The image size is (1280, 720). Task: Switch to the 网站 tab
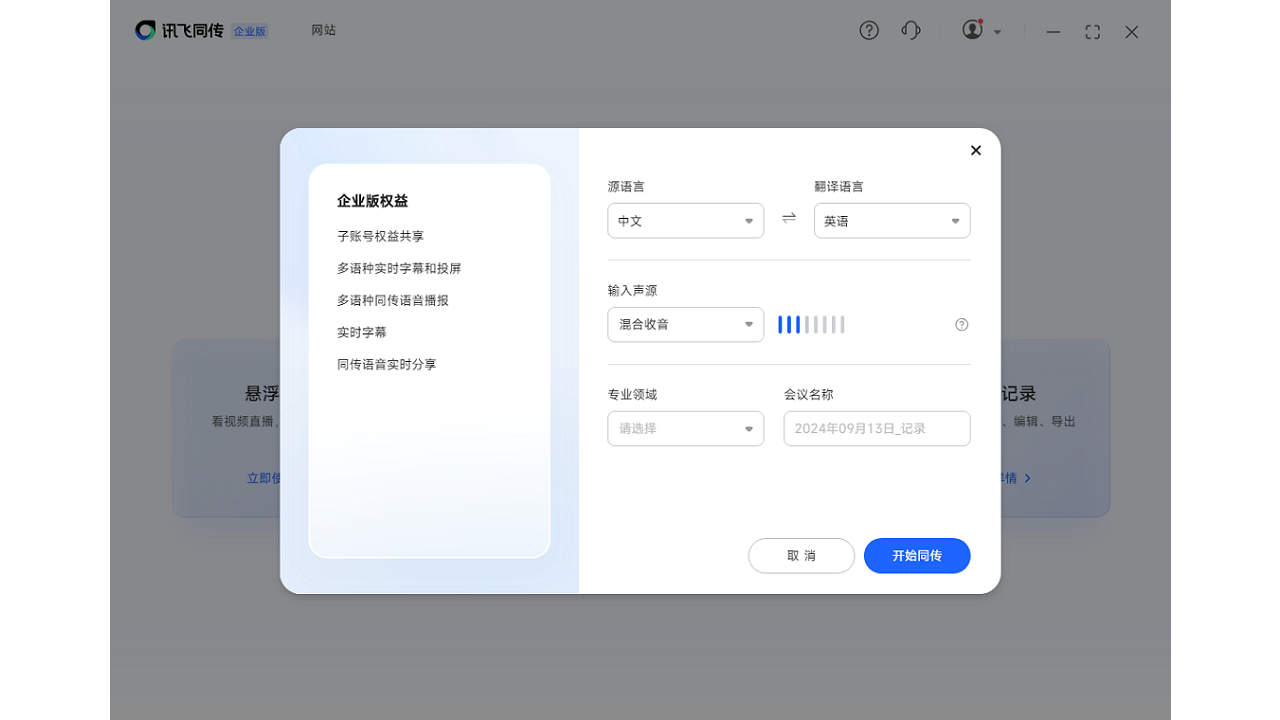point(323,30)
